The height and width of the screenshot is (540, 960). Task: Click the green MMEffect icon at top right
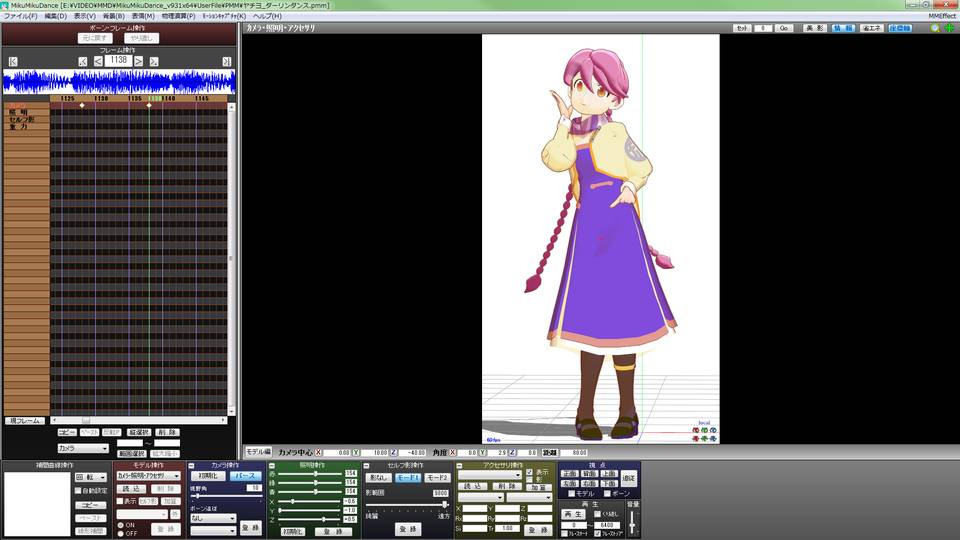coord(948,28)
